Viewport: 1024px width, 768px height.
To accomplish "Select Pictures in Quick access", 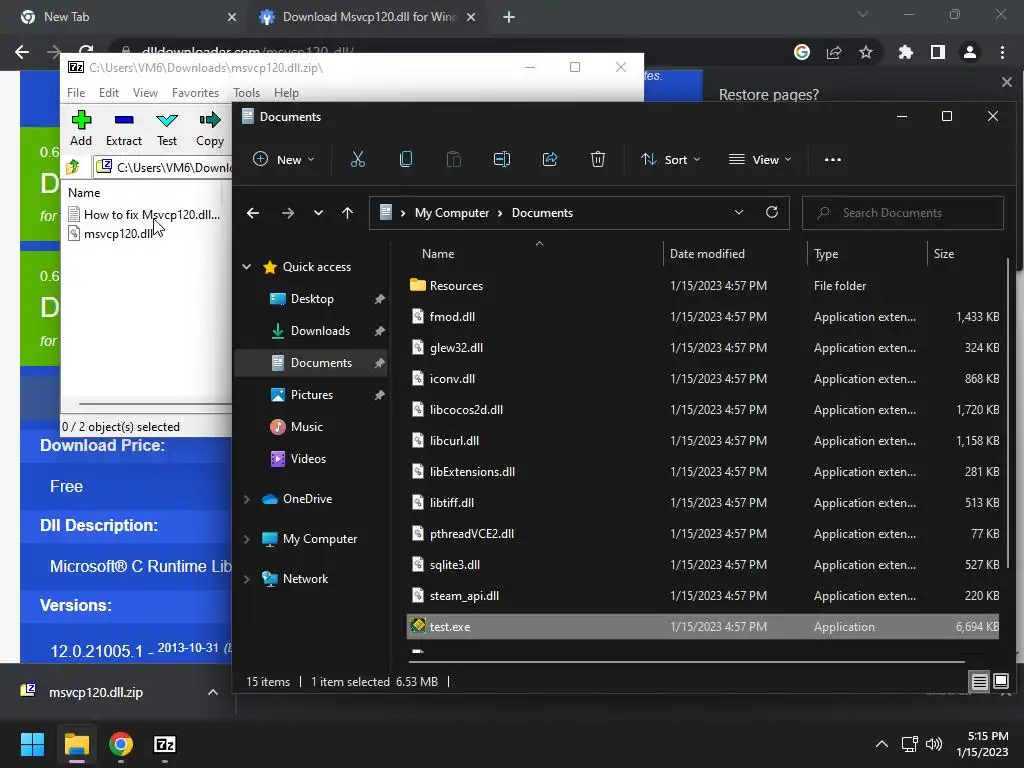I will tap(312, 395).
